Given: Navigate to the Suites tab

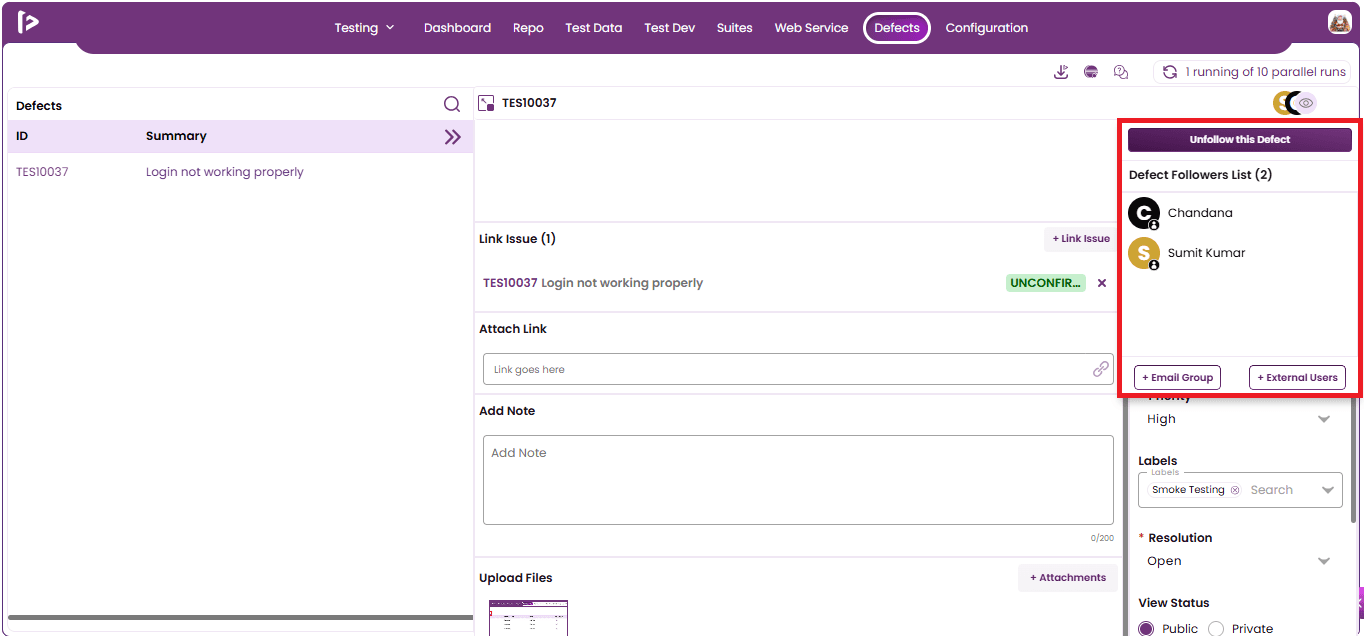Looking at the screenshot, I should click(735, 28).
